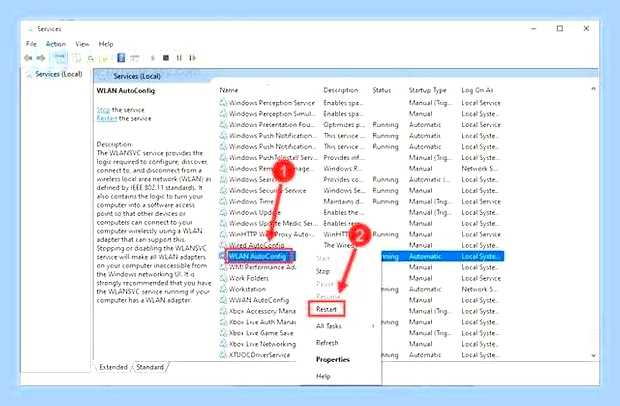Open the View menu
The image size is (620, 406).
click(82, 44)
